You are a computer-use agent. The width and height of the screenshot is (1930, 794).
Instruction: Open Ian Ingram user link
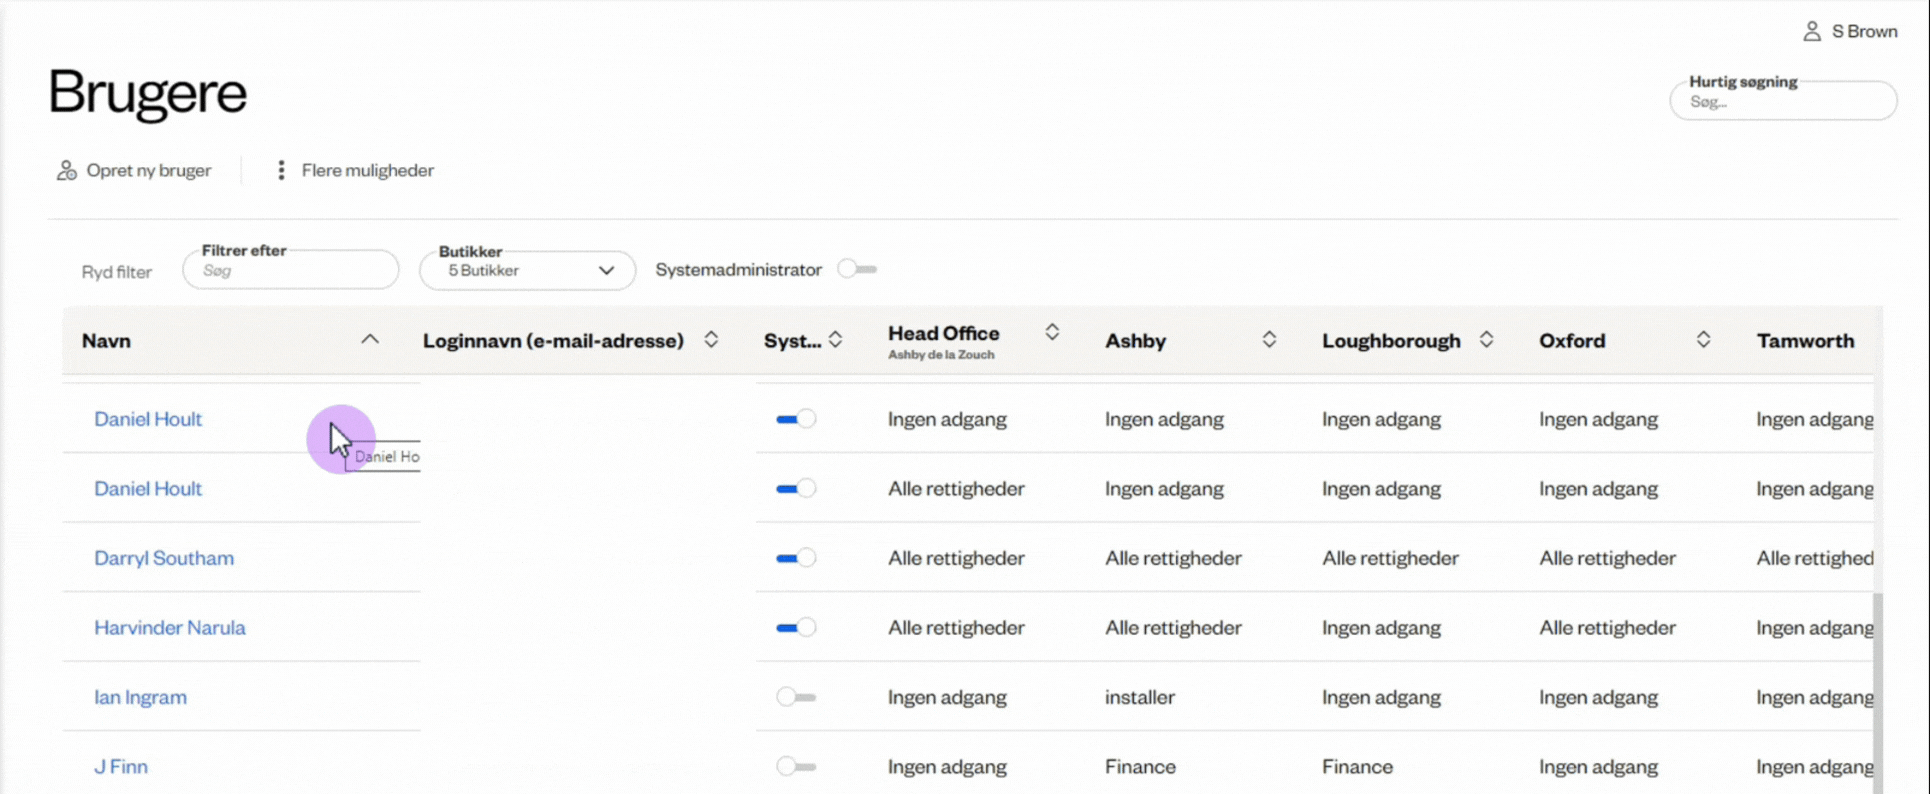(x=140, y=697)
